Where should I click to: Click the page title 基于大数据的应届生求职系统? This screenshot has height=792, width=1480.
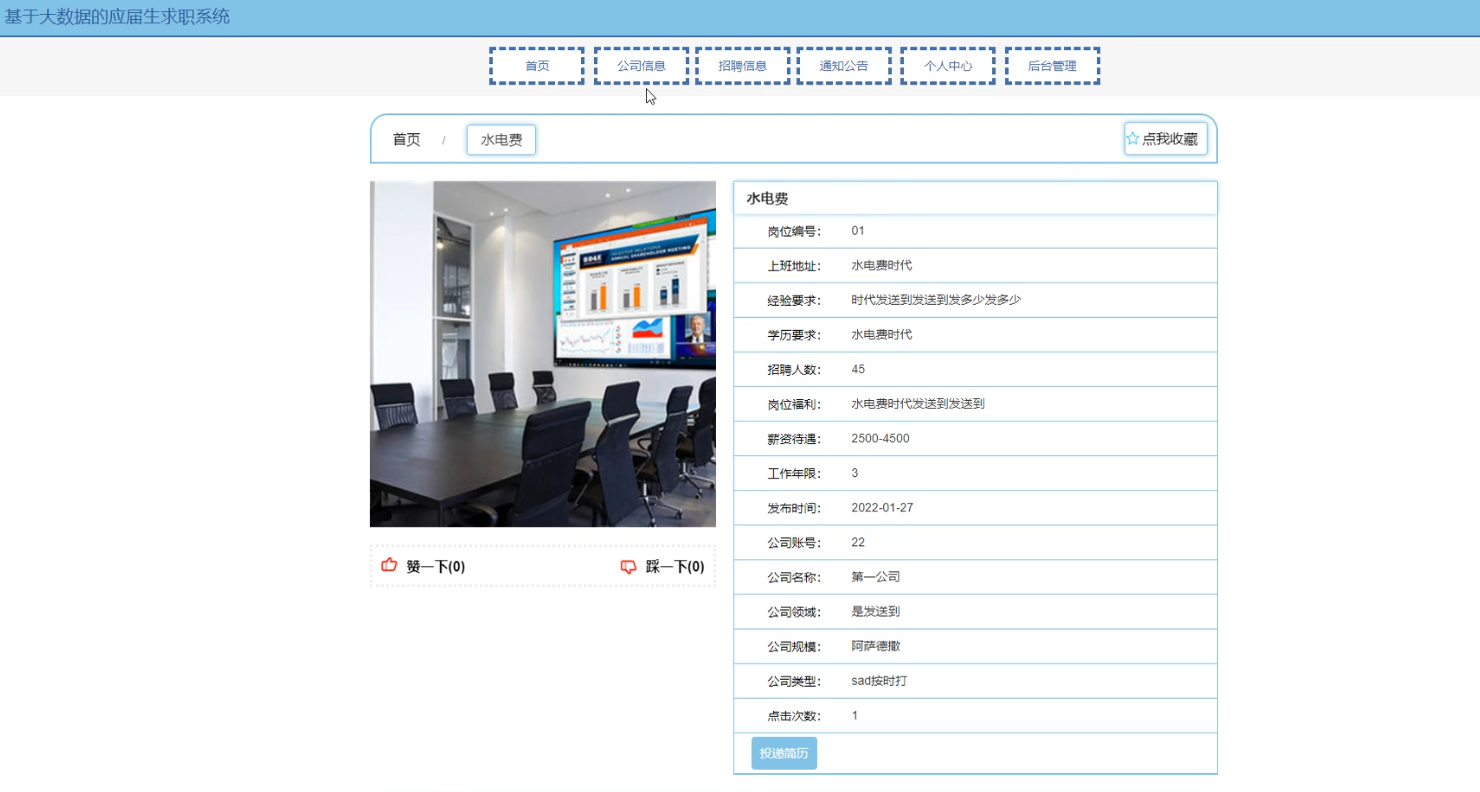[x=117, y=16]
